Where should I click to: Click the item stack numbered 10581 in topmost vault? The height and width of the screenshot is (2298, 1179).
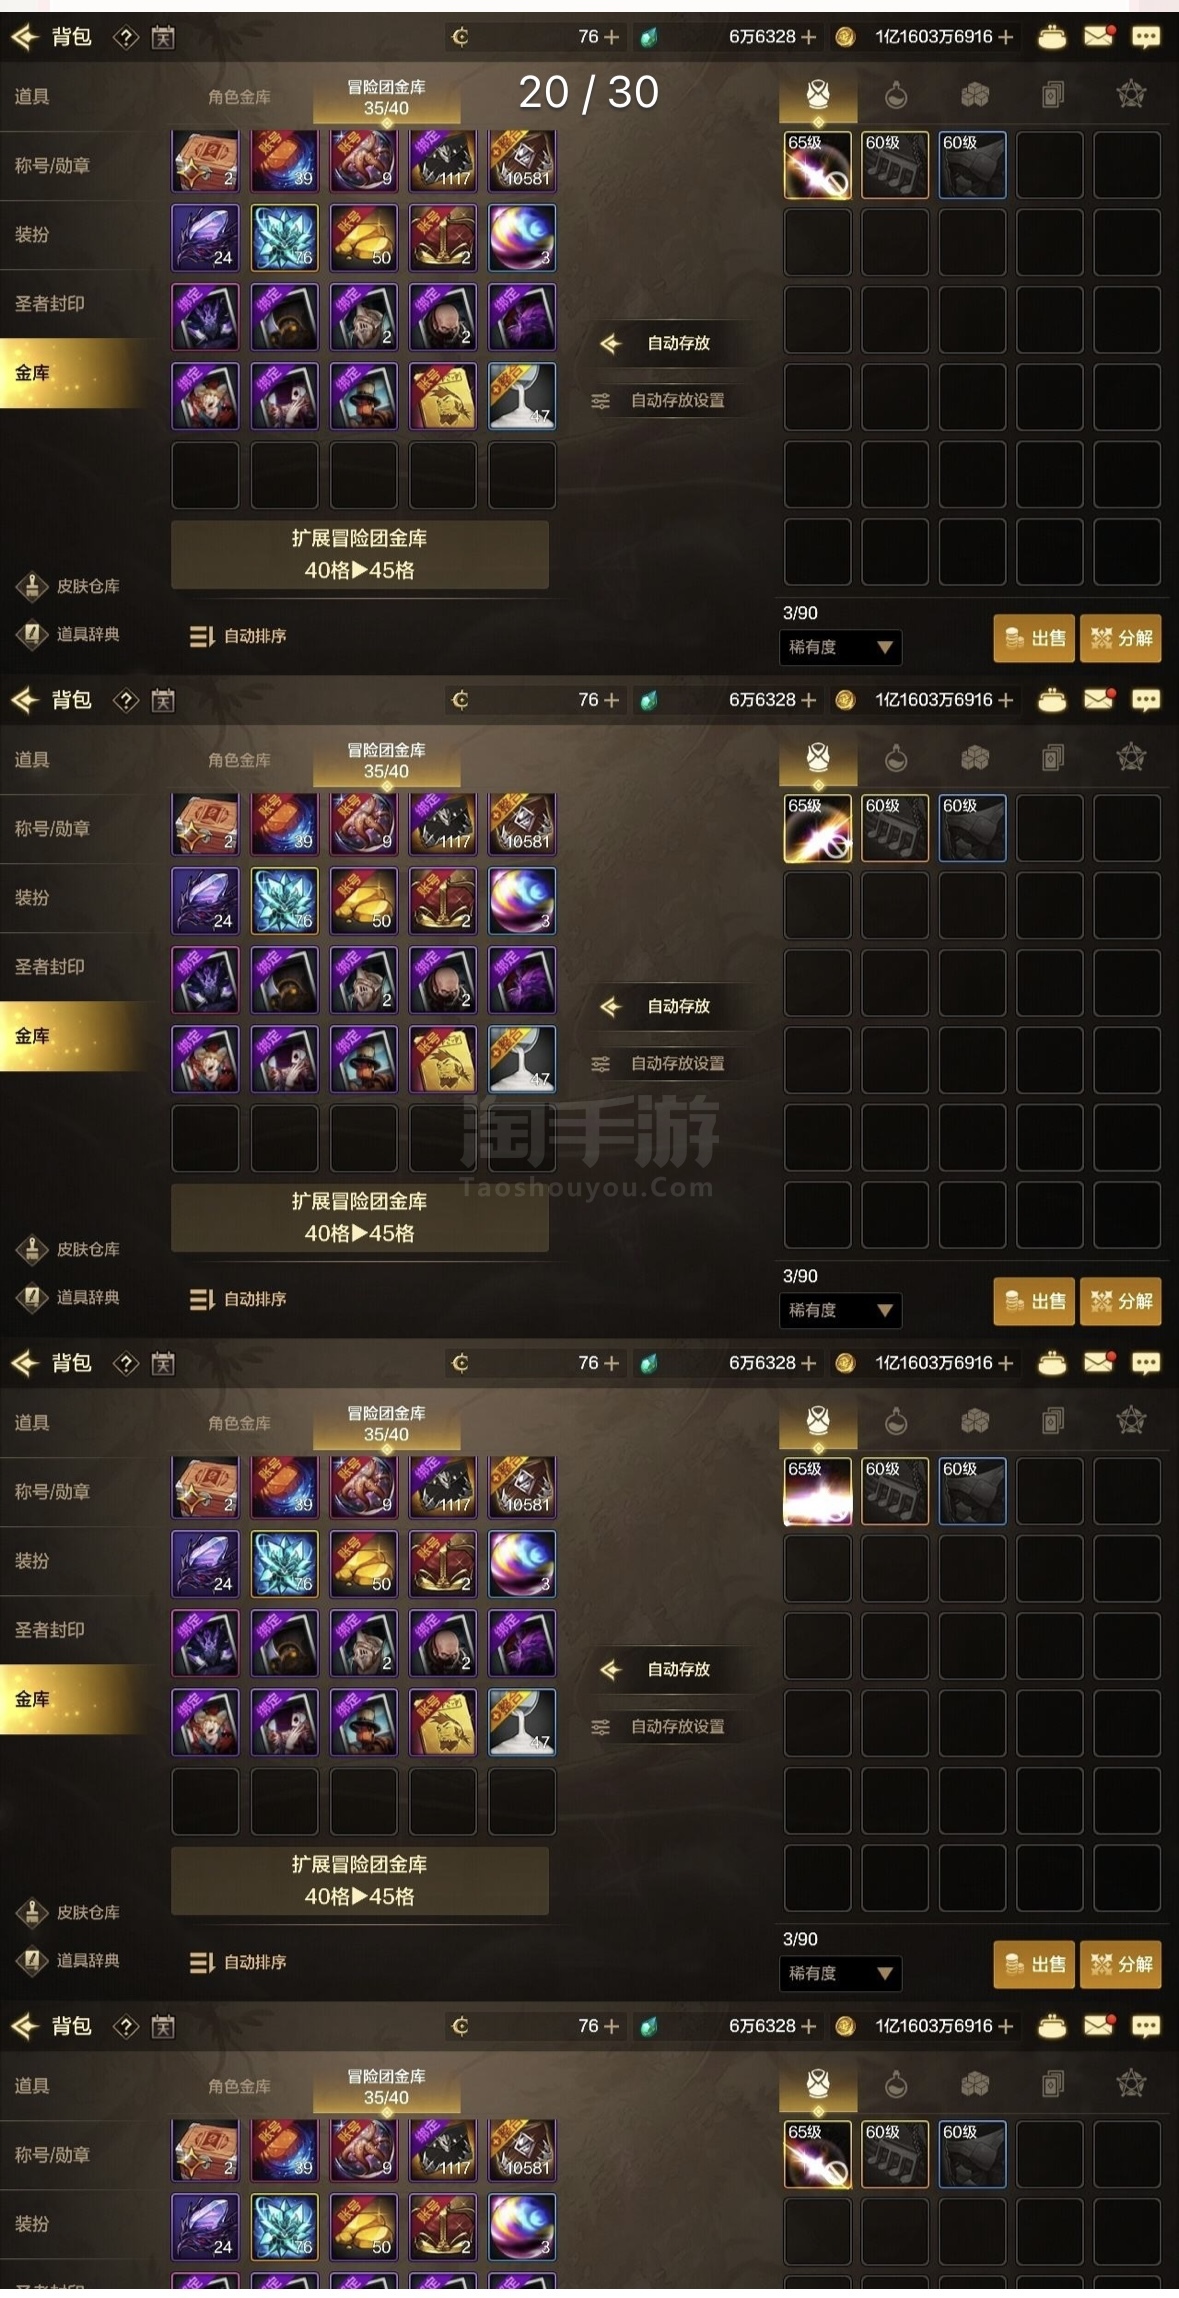522,160
